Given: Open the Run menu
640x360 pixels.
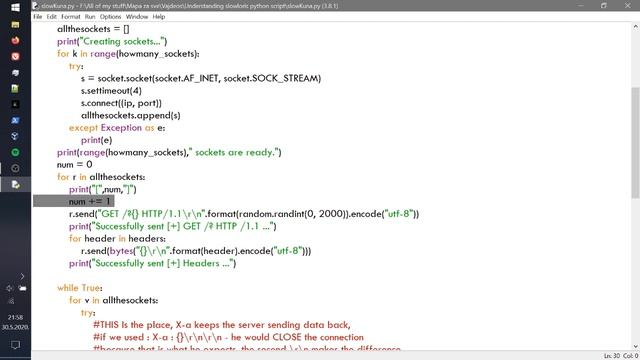Looking at the screenshot, I should [90, 17].
